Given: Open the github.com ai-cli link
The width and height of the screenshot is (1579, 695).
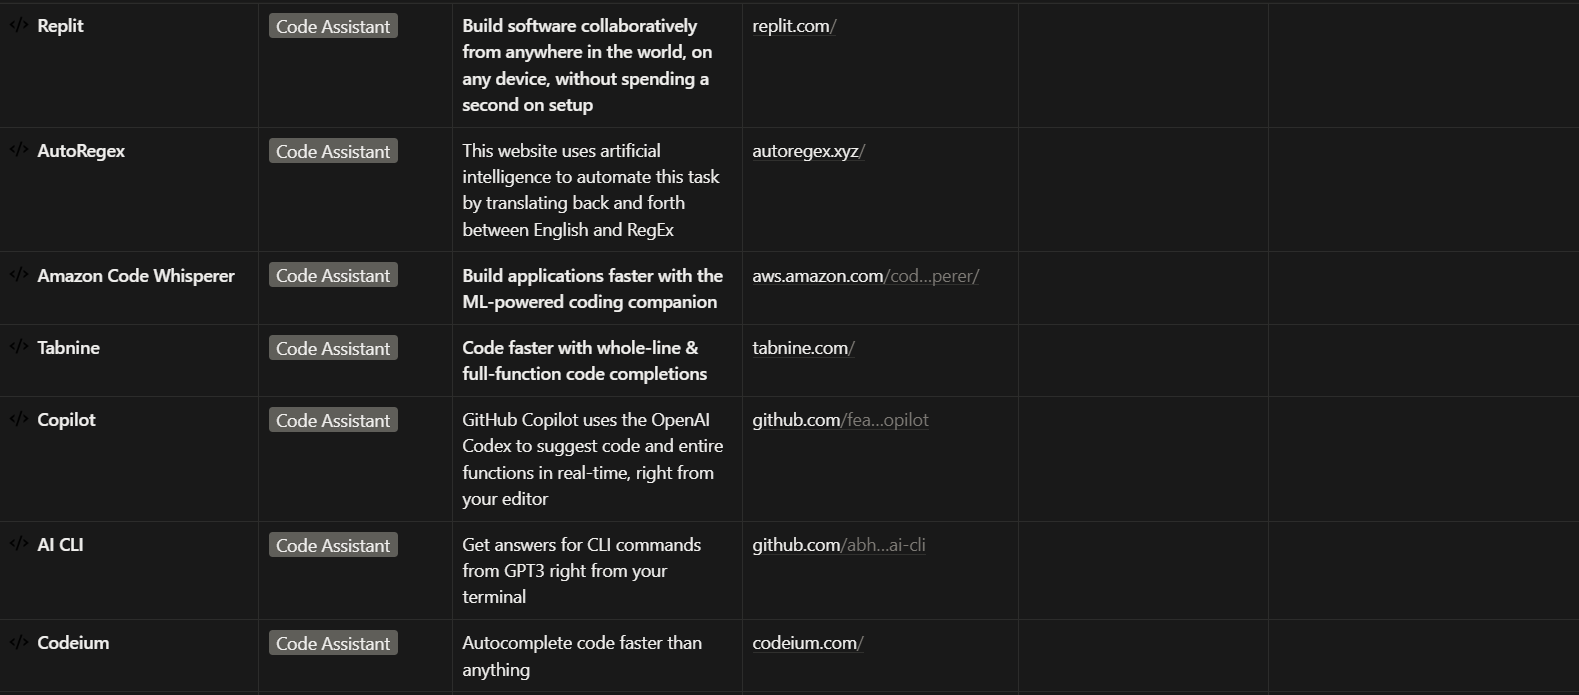Looking at the screenshot, I should pos(839,545).
